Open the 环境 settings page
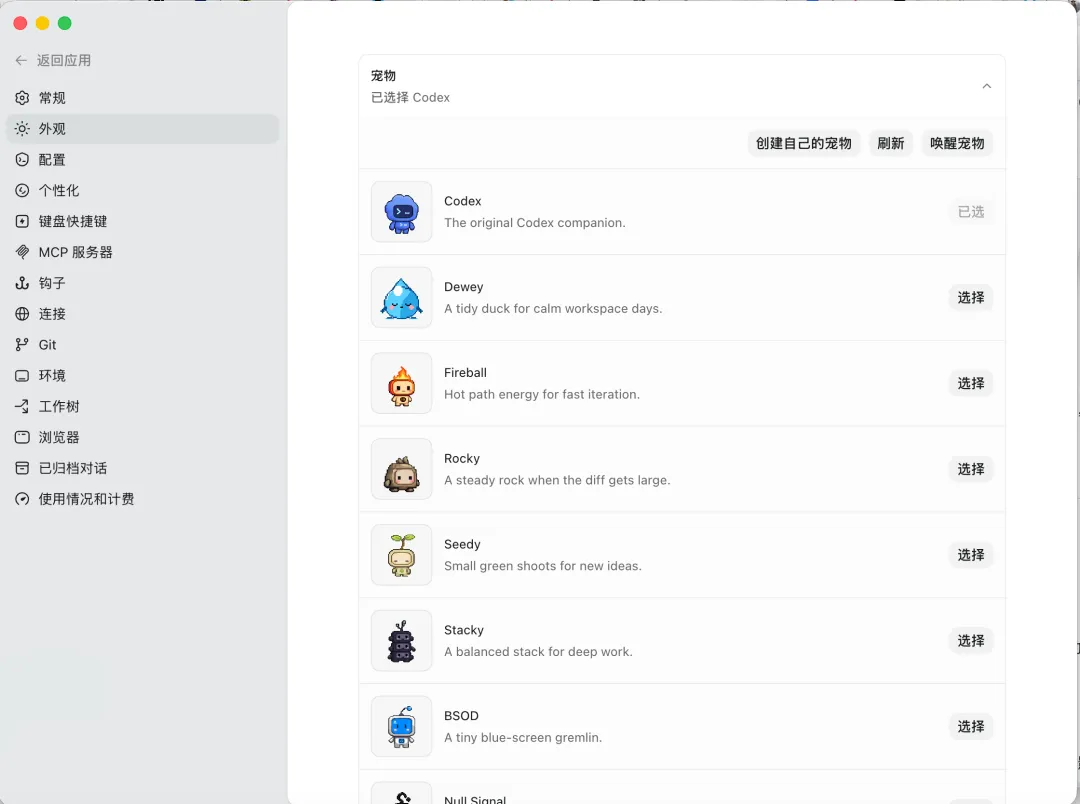The width and height of the screenshot is (1080, 804). [x=143, y=375]
